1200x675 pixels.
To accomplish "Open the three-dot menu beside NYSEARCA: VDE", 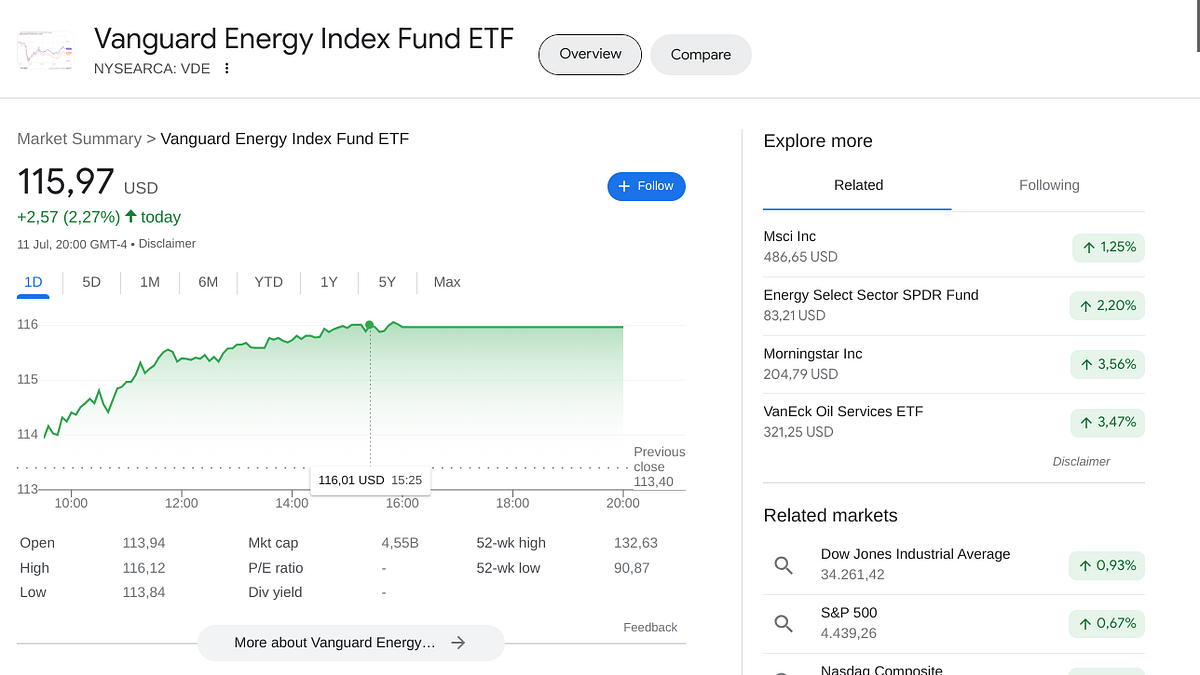I will tap(226, 68).
